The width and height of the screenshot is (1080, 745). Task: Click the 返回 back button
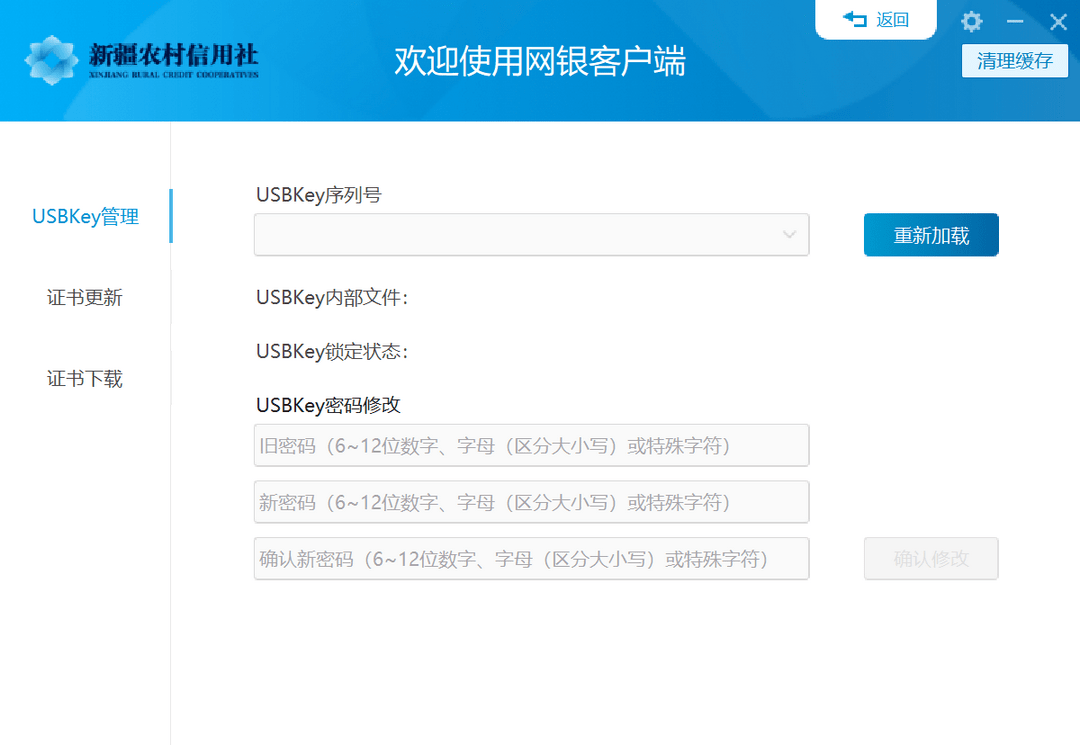coord(875,19)
